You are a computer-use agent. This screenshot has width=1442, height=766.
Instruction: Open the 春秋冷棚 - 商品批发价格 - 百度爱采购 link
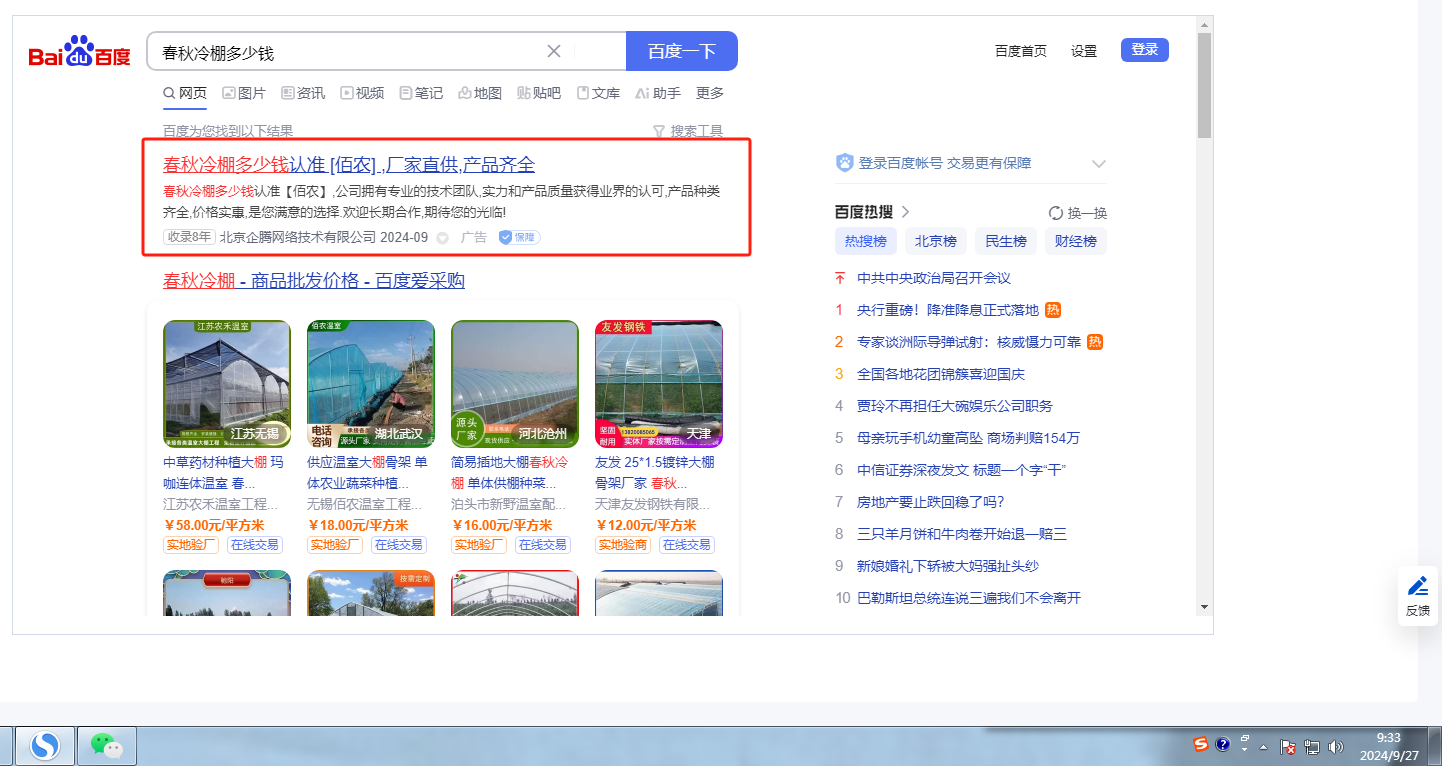coord(314,281)
